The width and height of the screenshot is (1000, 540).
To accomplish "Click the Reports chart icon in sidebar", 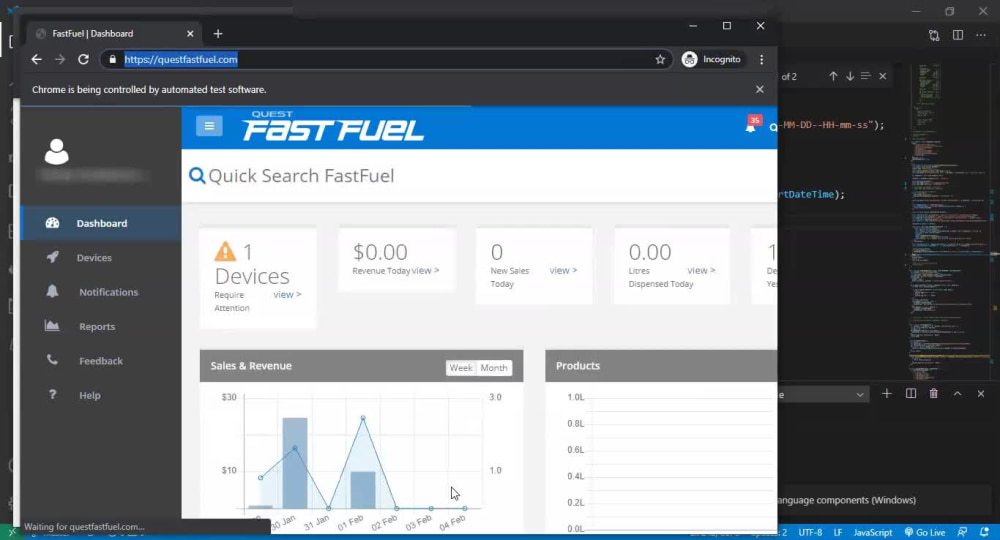I will tap(52, 326).
